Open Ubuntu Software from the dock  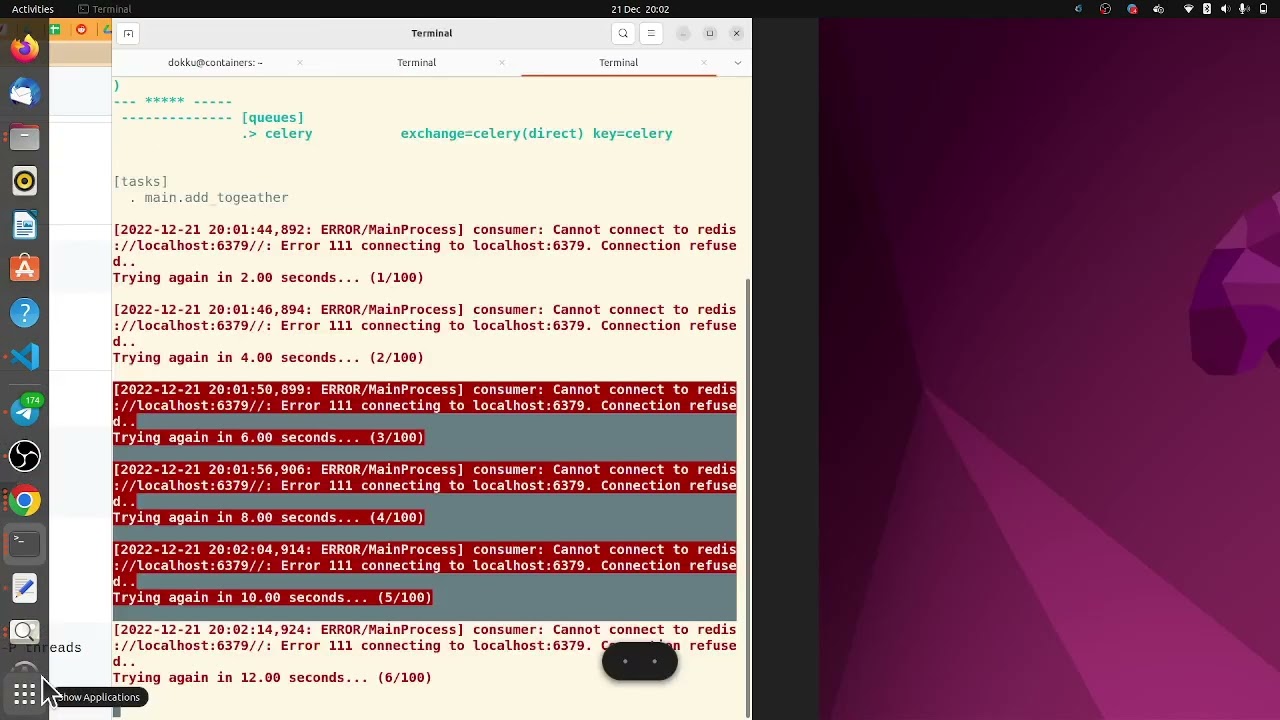pos(25,269)
